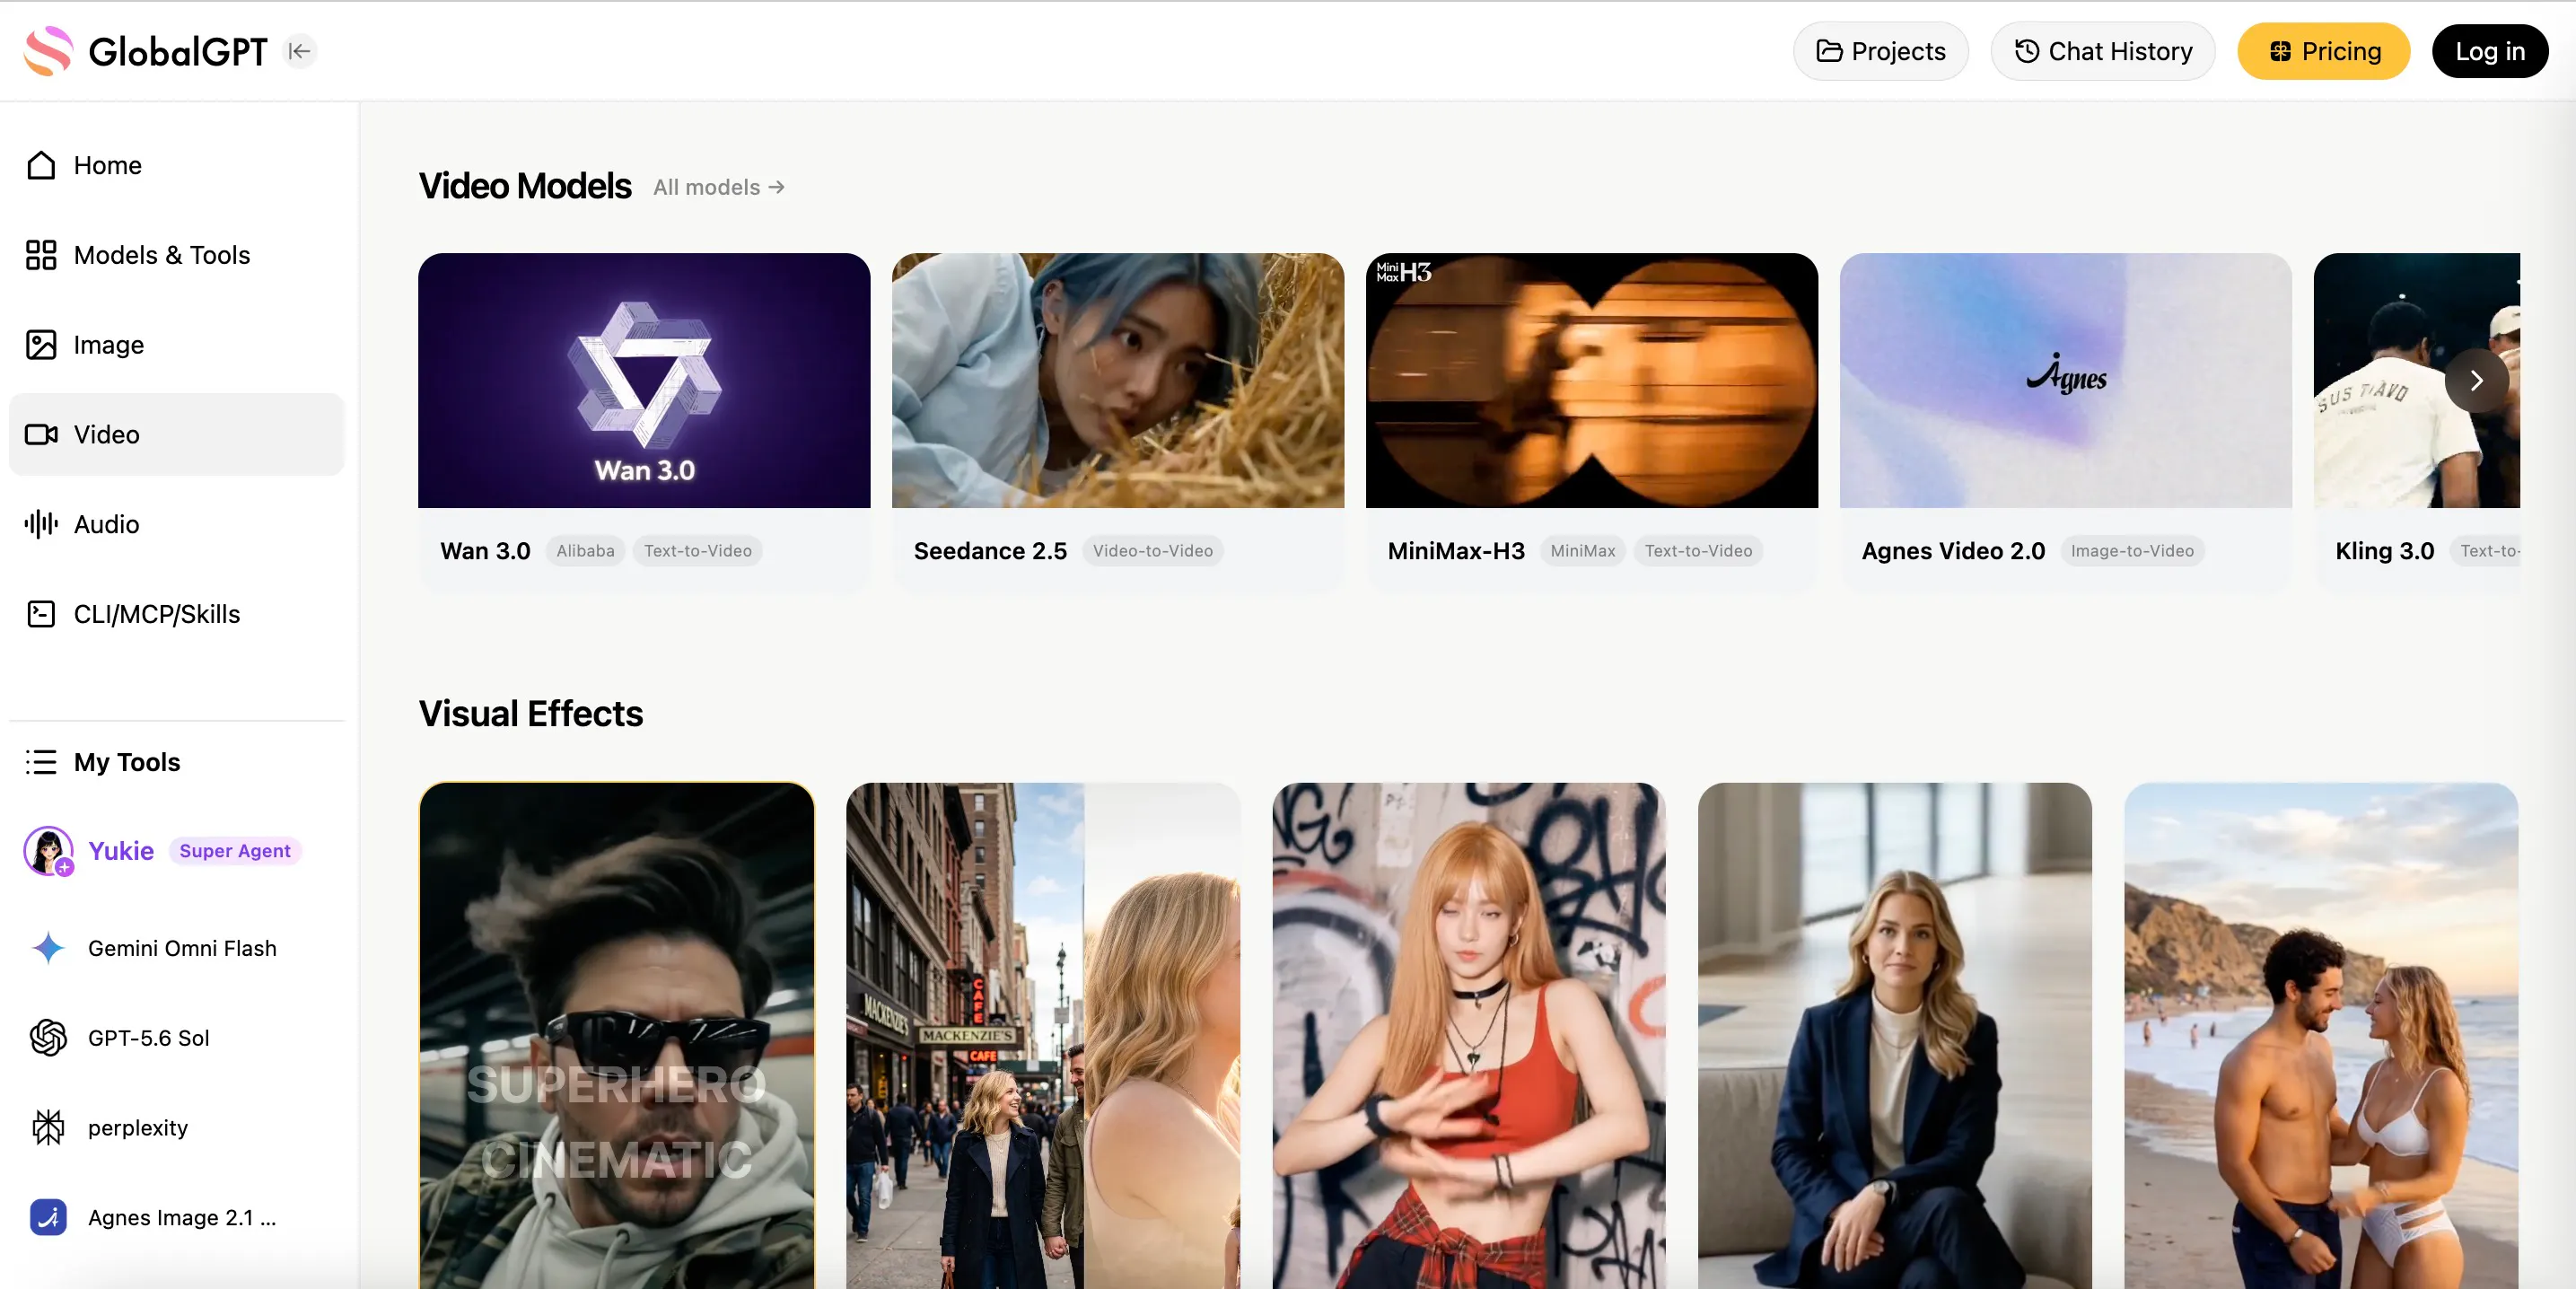Screen dimensions: 2576x1289
Task: View Chat History
Action: pyautogui.click(x=2102, y=51)
